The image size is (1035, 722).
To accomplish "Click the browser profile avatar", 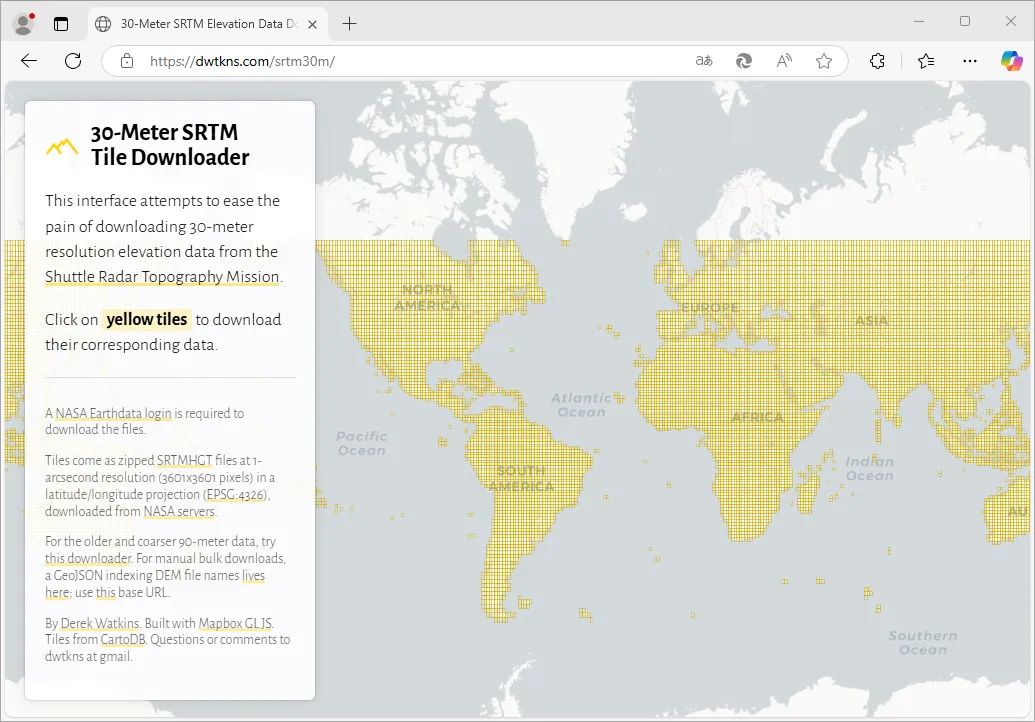I will click(x=22, y=23).
